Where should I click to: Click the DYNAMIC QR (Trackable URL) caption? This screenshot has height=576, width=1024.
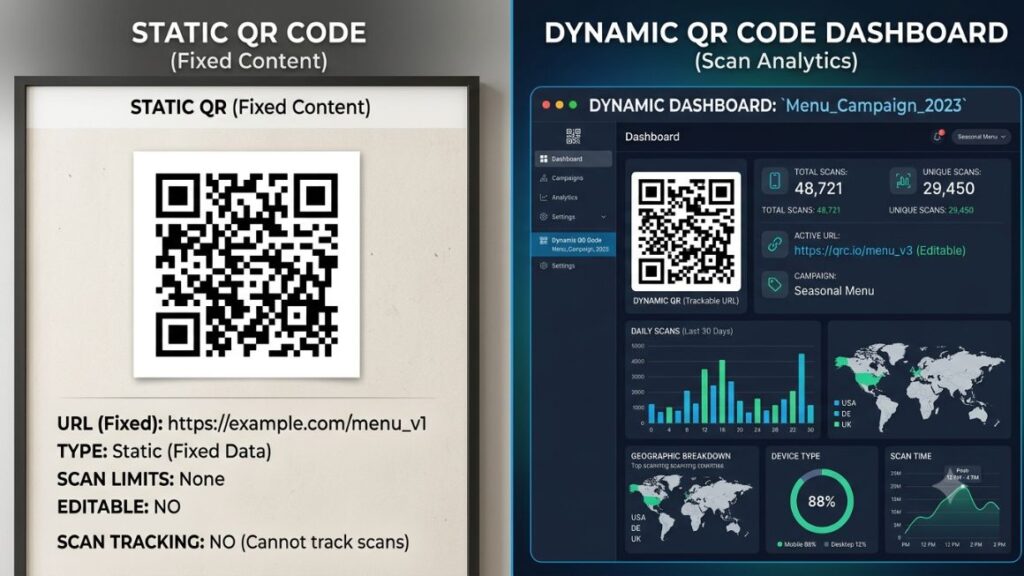[686, 301]
